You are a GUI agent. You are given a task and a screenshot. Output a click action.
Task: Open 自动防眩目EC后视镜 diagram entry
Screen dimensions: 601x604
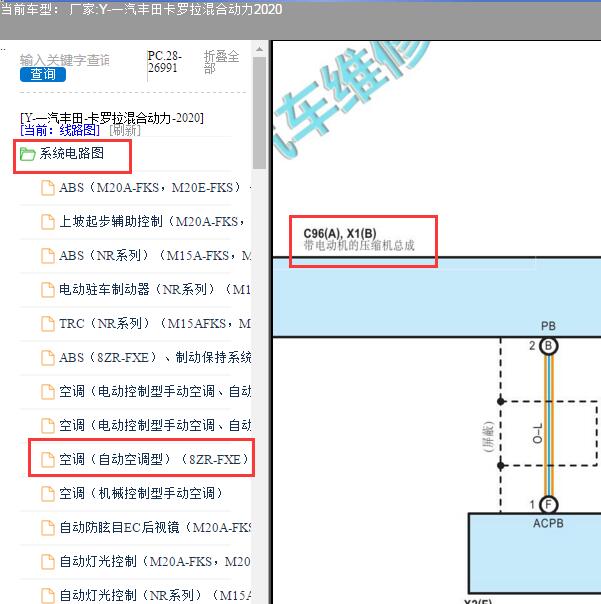155,527
